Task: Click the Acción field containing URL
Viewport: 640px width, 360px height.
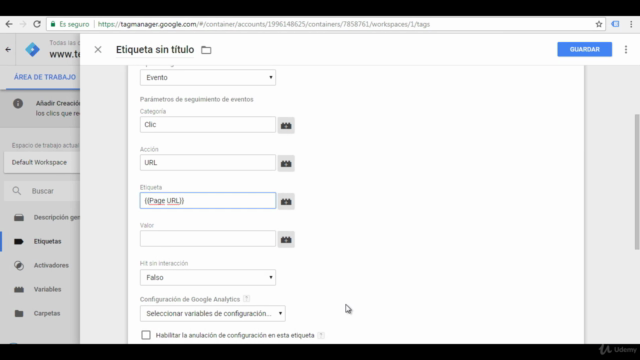Action: point(208,162)
